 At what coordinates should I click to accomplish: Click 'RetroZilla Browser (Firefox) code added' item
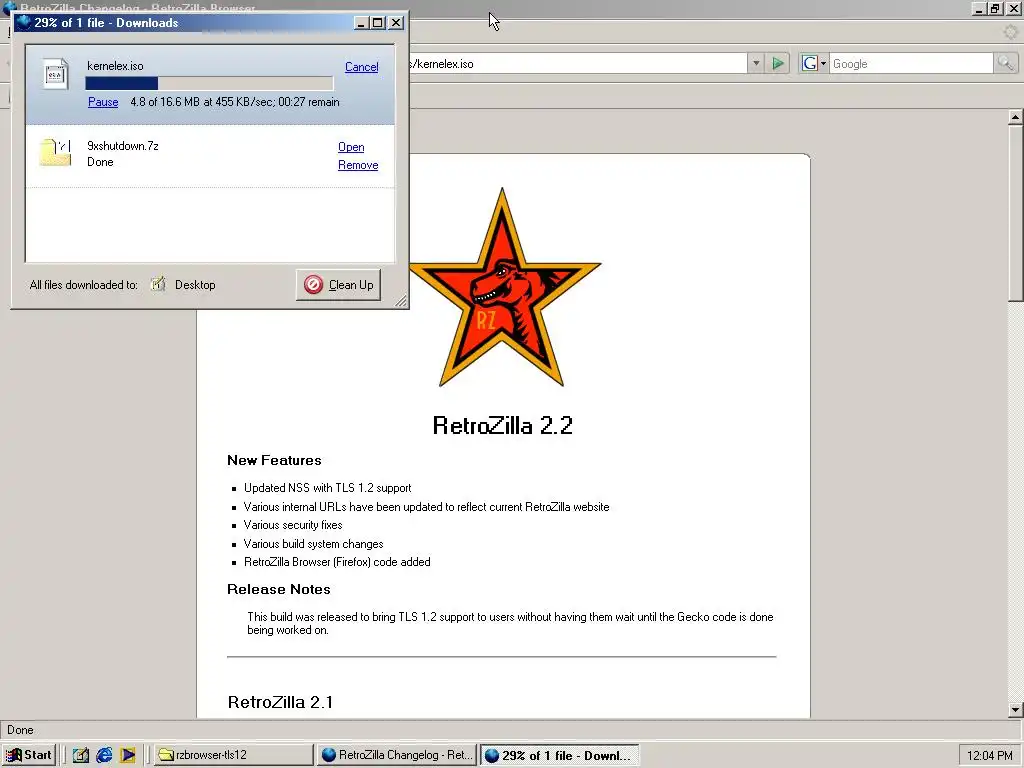point(337,562)
